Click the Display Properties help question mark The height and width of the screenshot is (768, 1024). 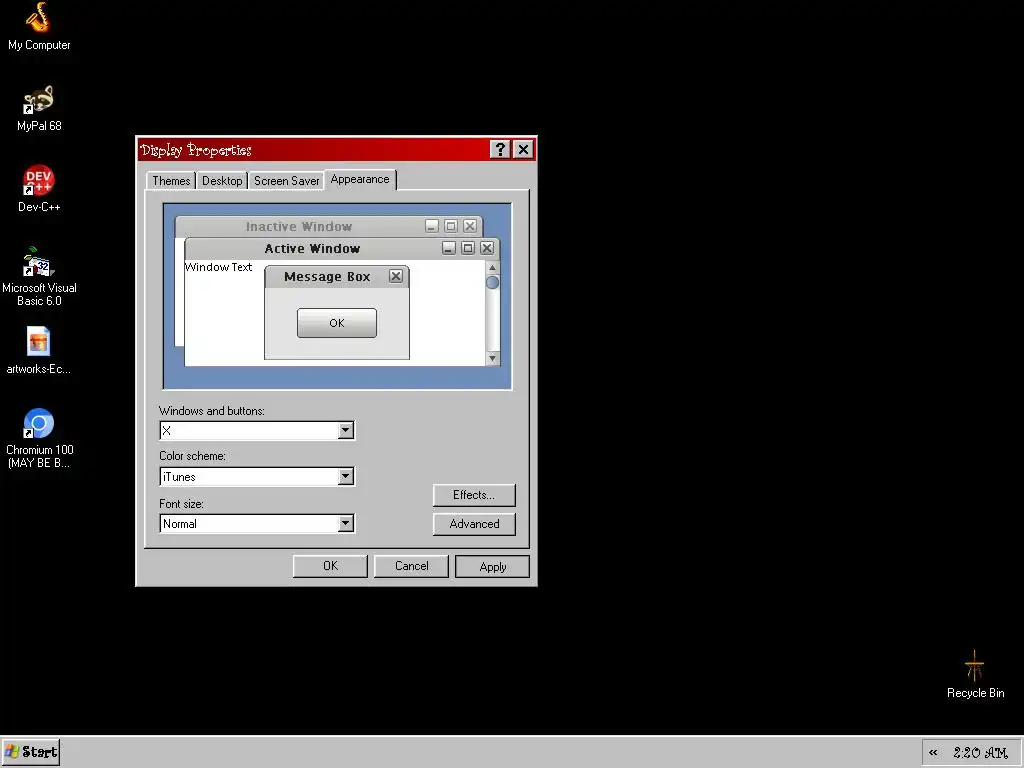tap(500, 150)
